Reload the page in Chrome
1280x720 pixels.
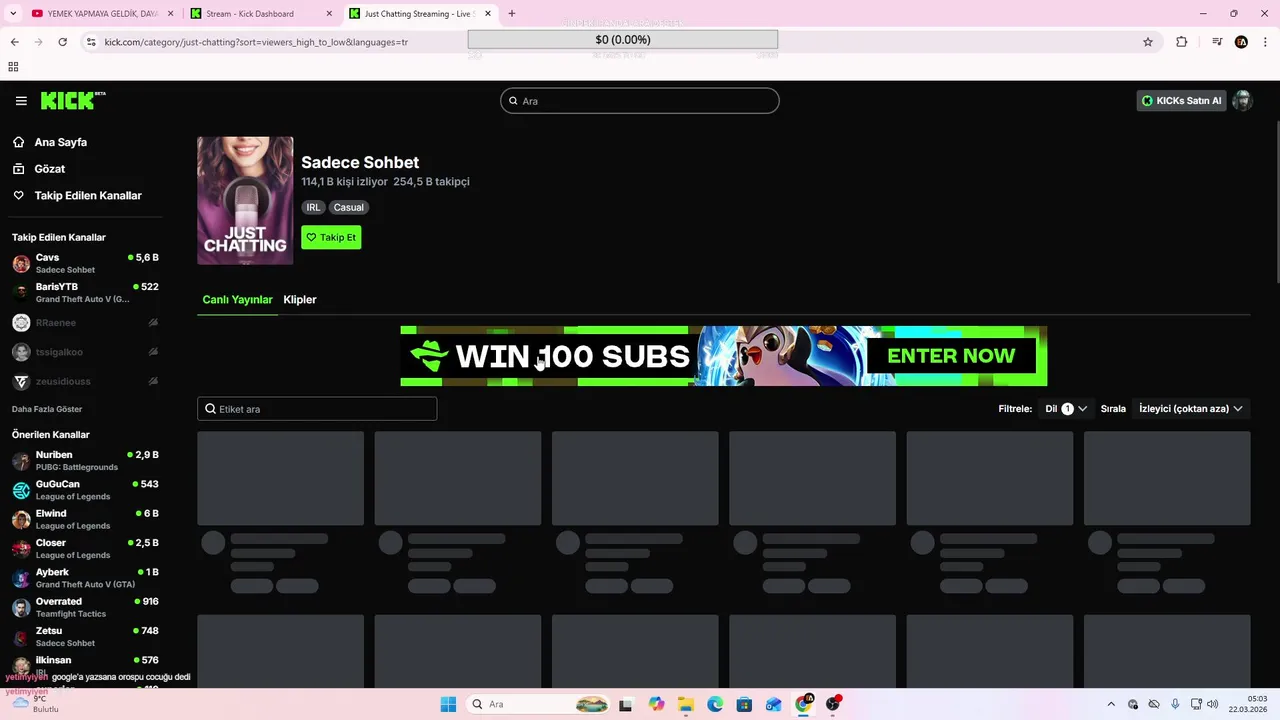62,42
